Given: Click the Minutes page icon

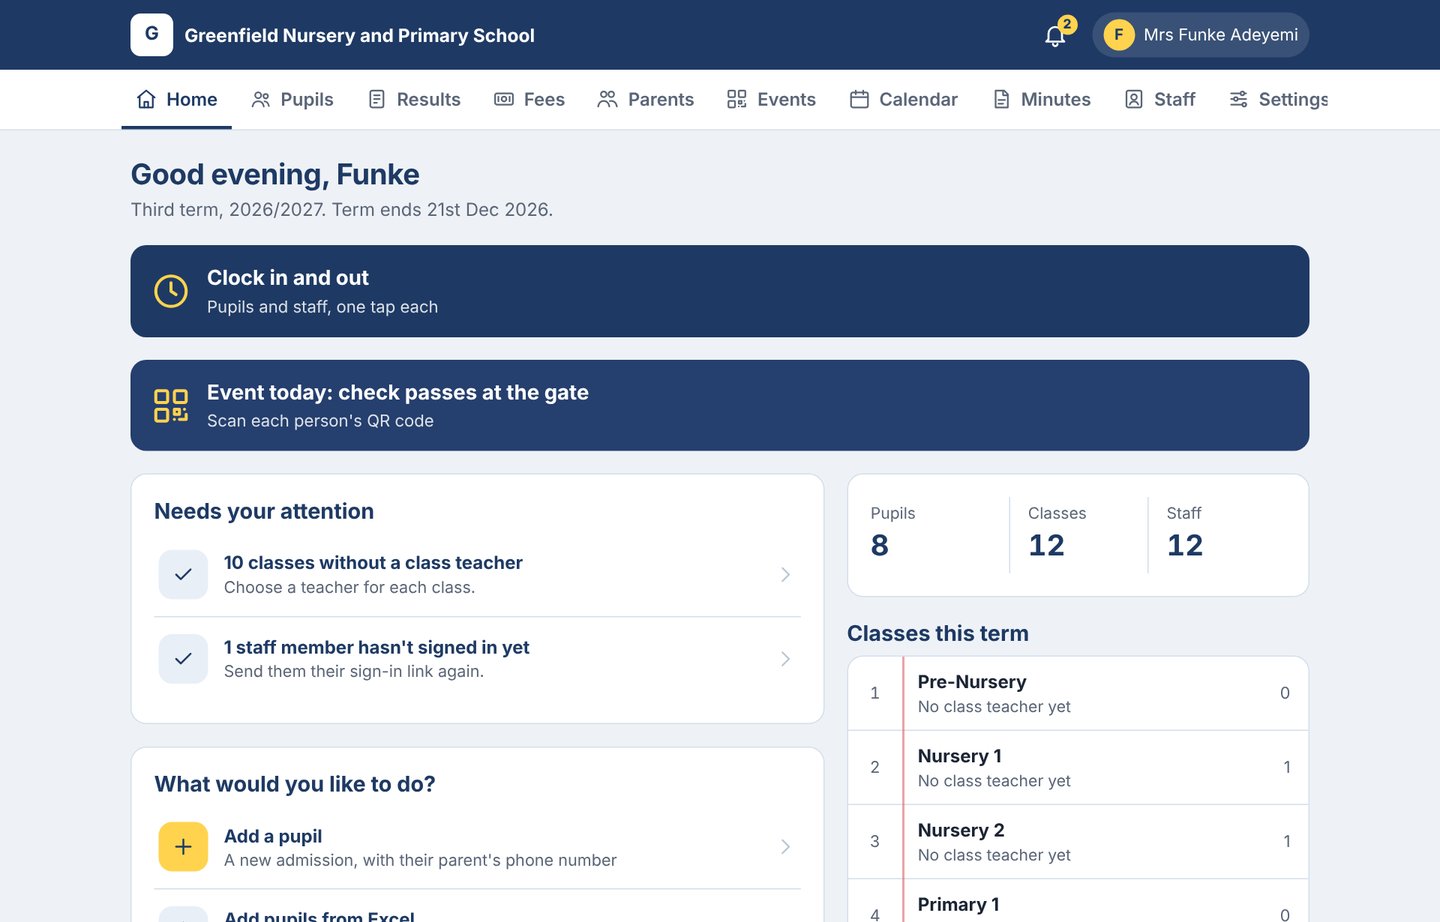Looking at the screenshot, I should (x=1001, y=99).
